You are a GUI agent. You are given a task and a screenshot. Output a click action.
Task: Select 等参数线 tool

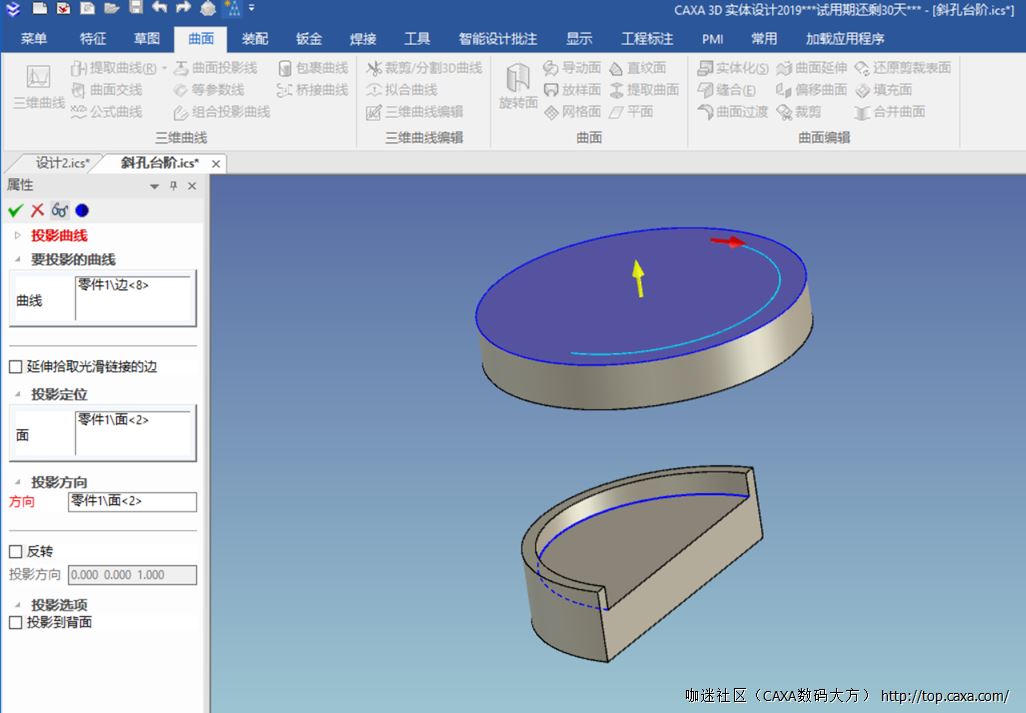(x=209, y=90)
